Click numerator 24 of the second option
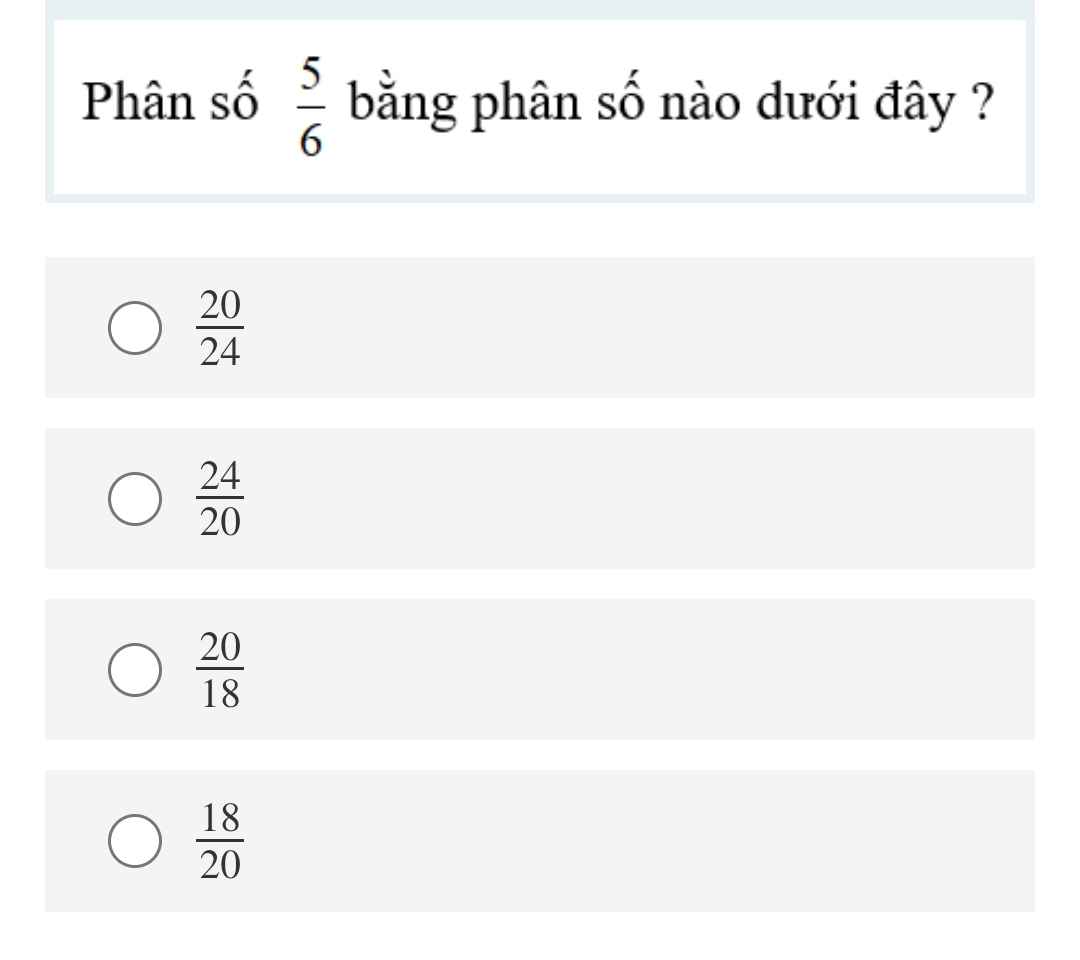This screenshot has height=960, width=1080. tap(220, 478)
